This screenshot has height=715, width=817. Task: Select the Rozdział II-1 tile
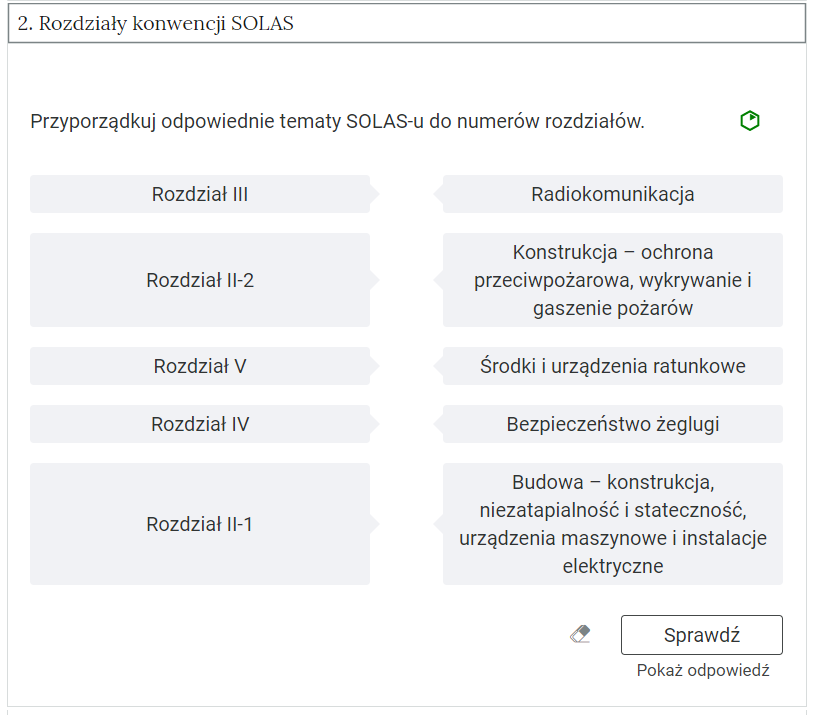[200, 524]
